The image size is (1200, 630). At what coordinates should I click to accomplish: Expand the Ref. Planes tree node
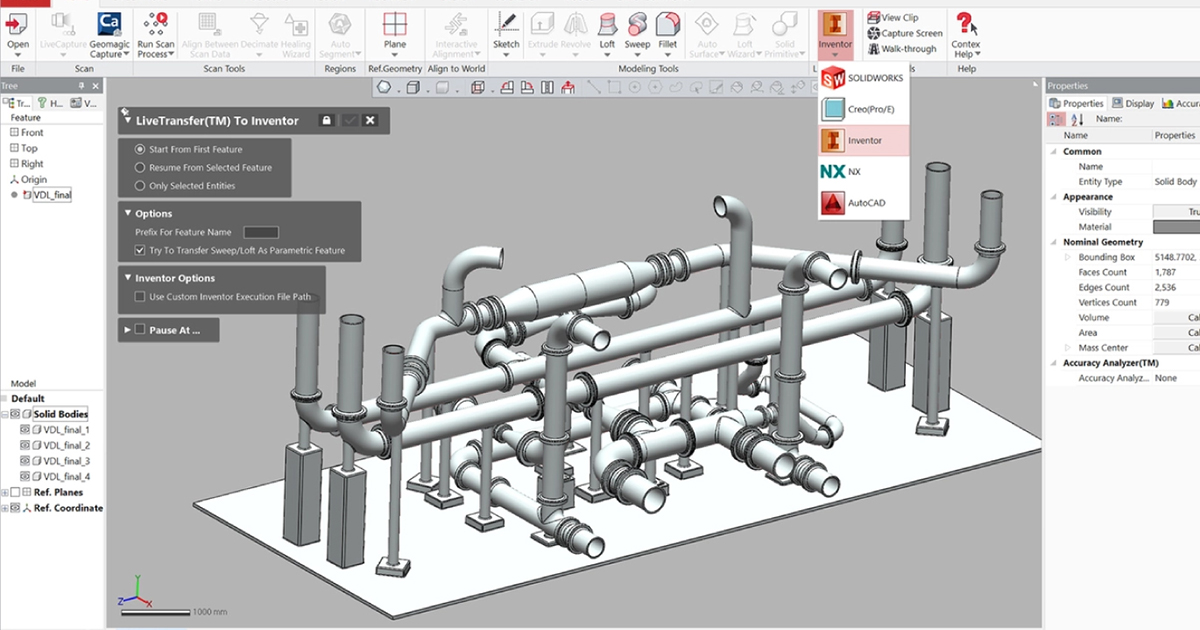[5, 492]
